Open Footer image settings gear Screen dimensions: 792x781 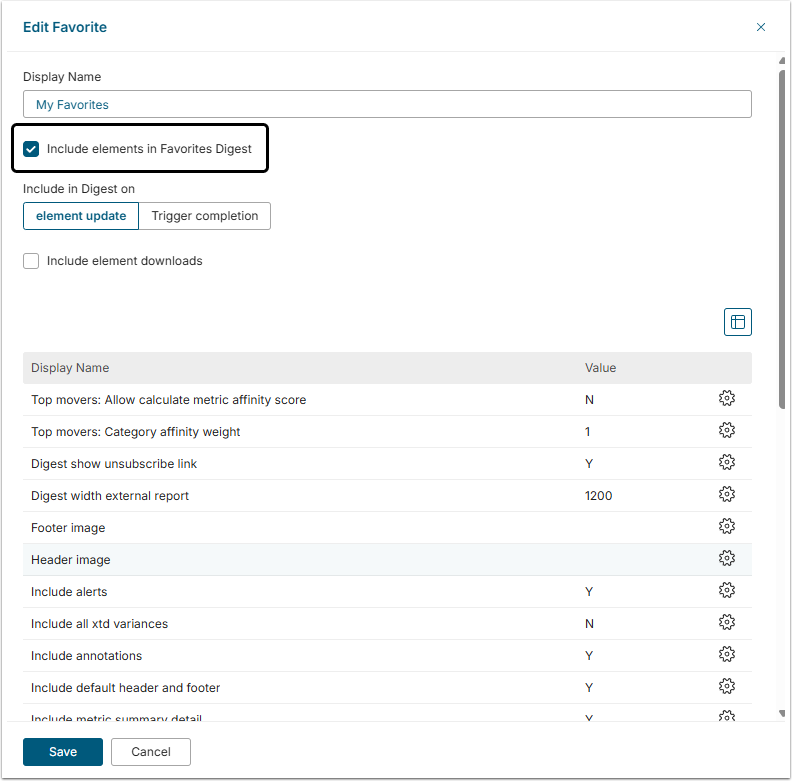click(x=727, y=527)
